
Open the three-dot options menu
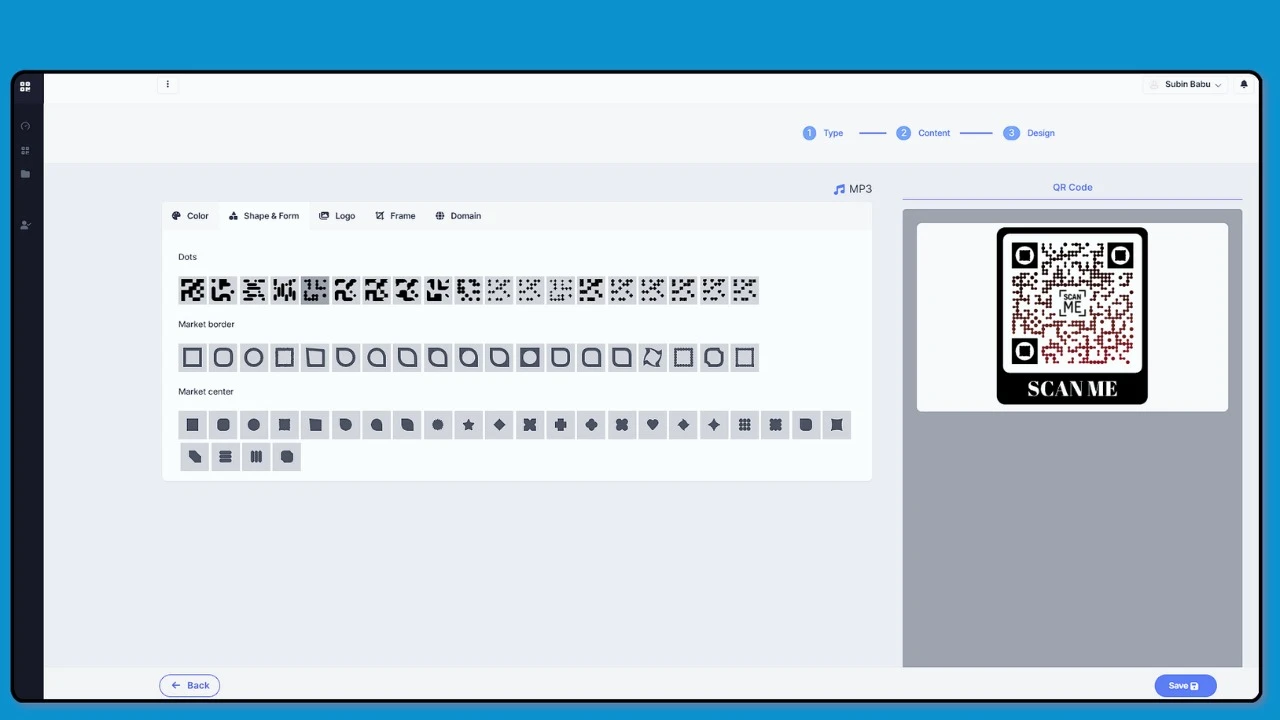click(x=167, y=84)
